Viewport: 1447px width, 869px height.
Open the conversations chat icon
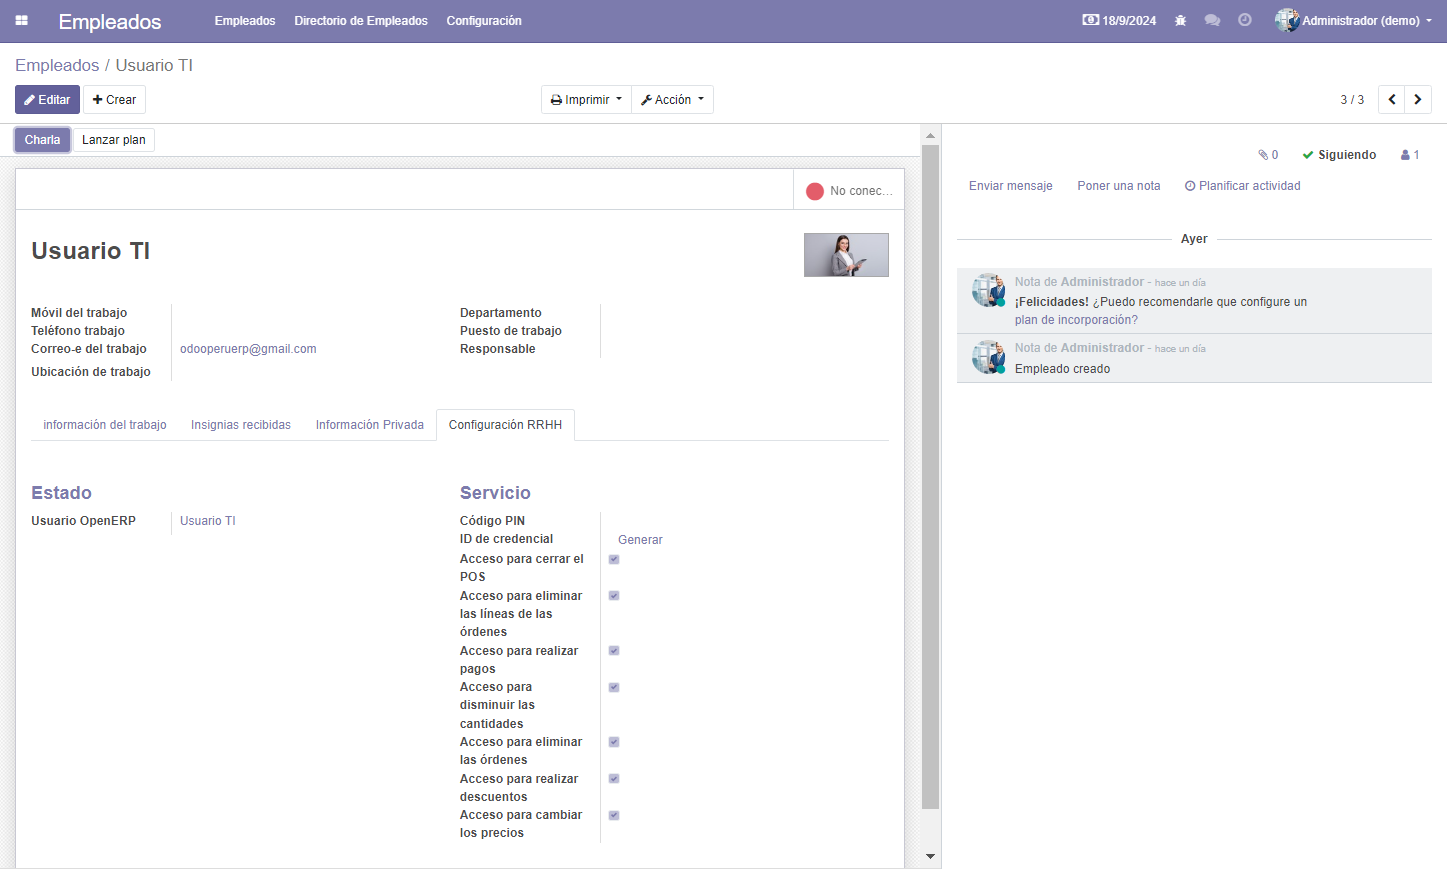point(1212,21)
